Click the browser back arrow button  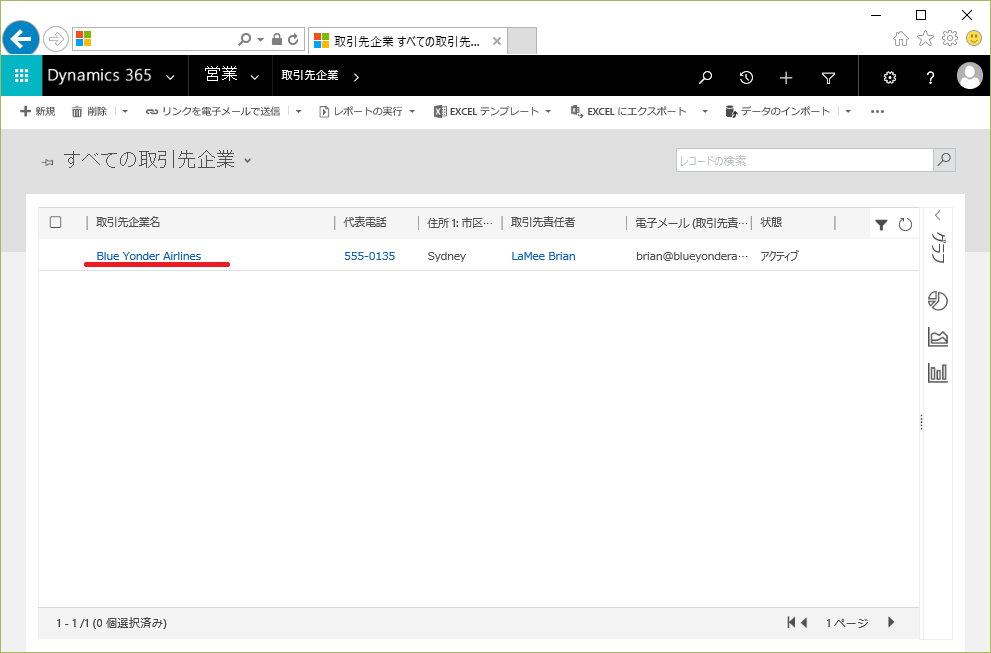tap(21, 39)
